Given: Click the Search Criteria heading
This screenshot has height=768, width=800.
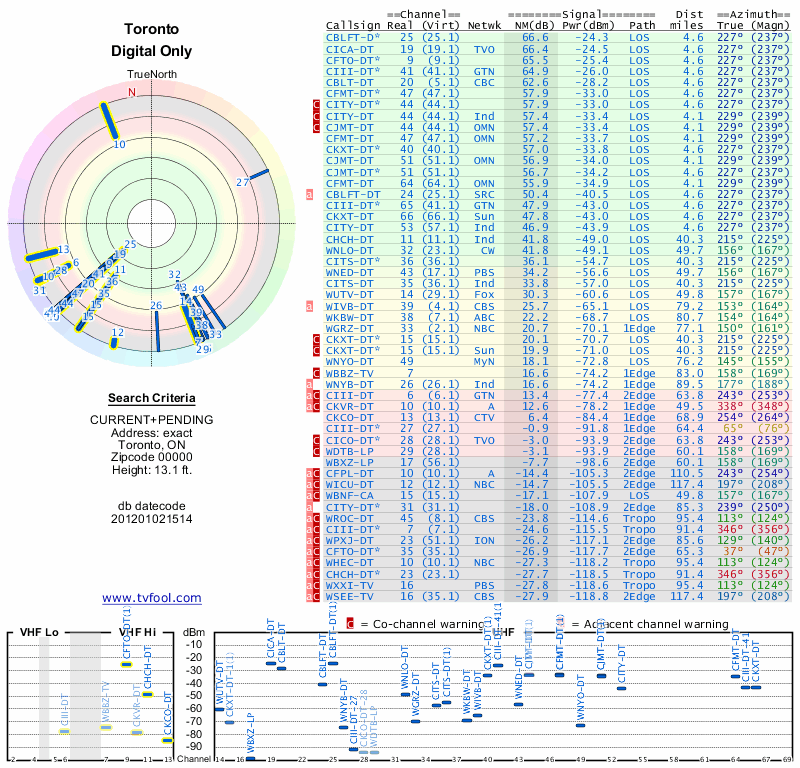Looking at the screenshot, I should 152,399.
